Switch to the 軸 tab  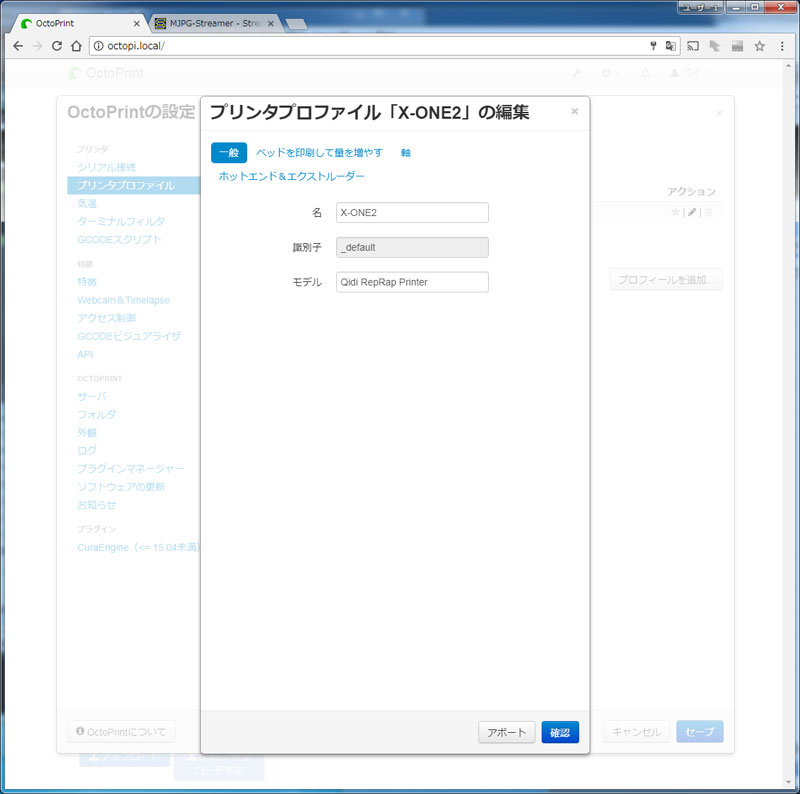406,153
